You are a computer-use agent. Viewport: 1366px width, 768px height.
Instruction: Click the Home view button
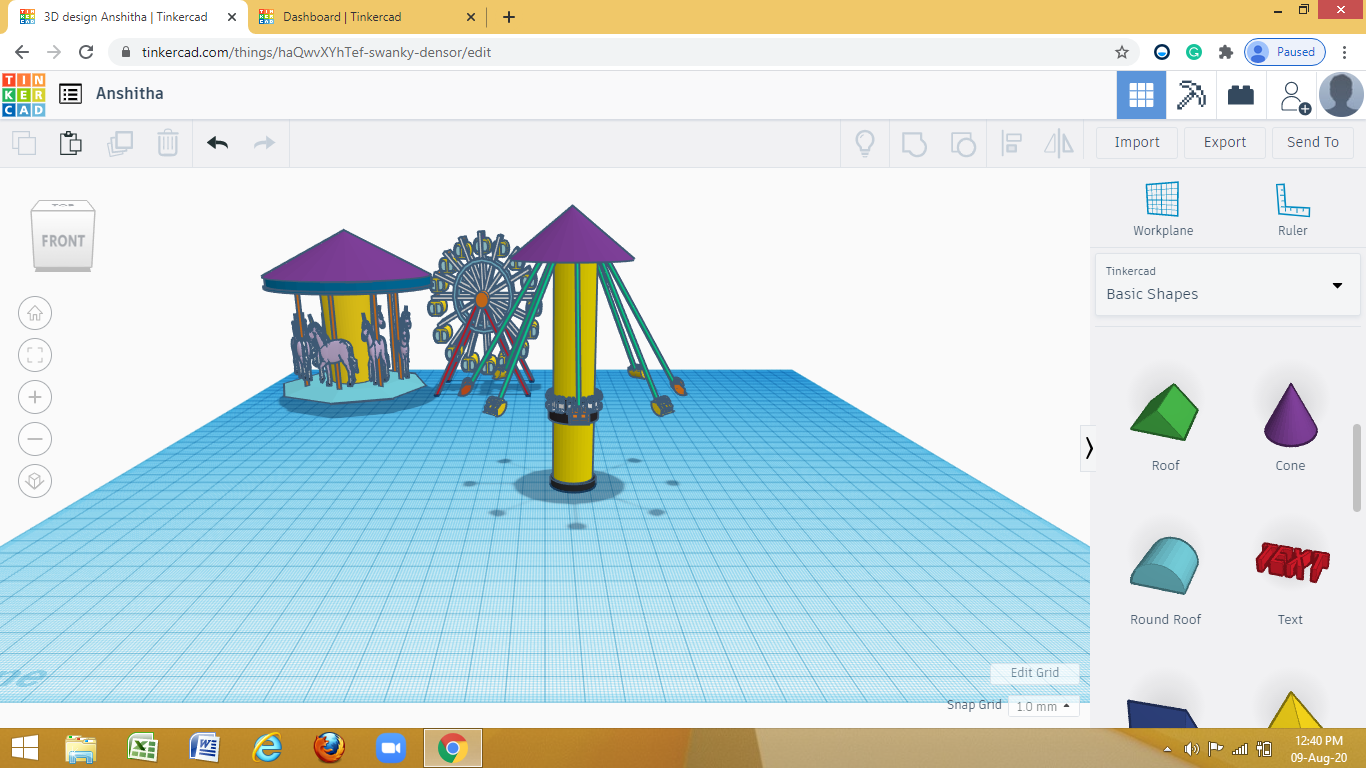pyautogui.click(x=35, y=313)
